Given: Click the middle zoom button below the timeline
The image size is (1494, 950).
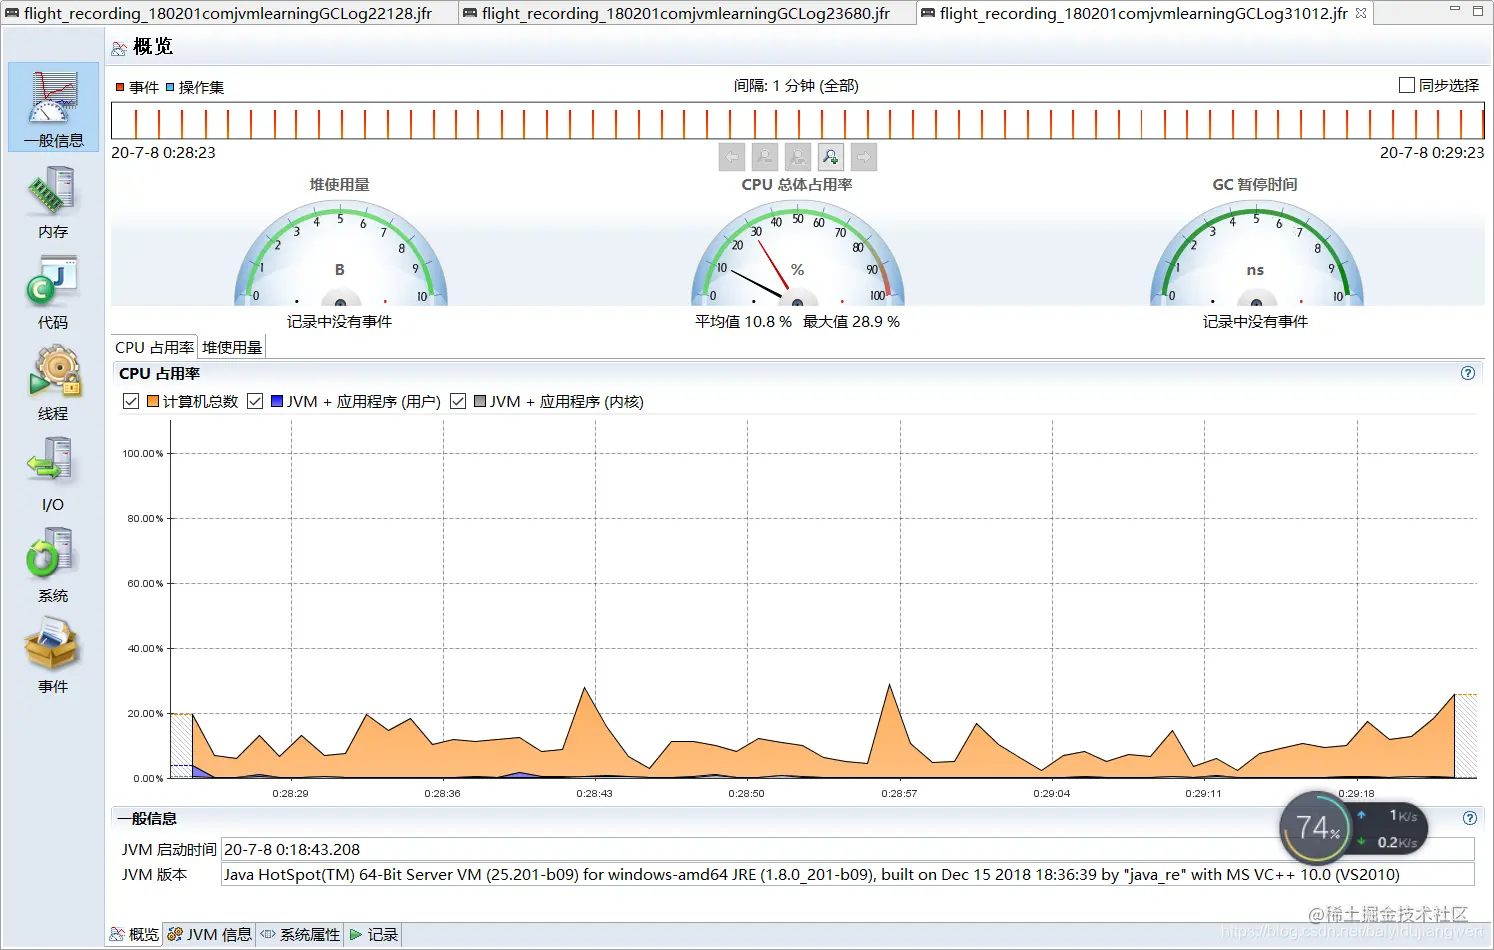Looking at the screenshot, I should point(797,157).
